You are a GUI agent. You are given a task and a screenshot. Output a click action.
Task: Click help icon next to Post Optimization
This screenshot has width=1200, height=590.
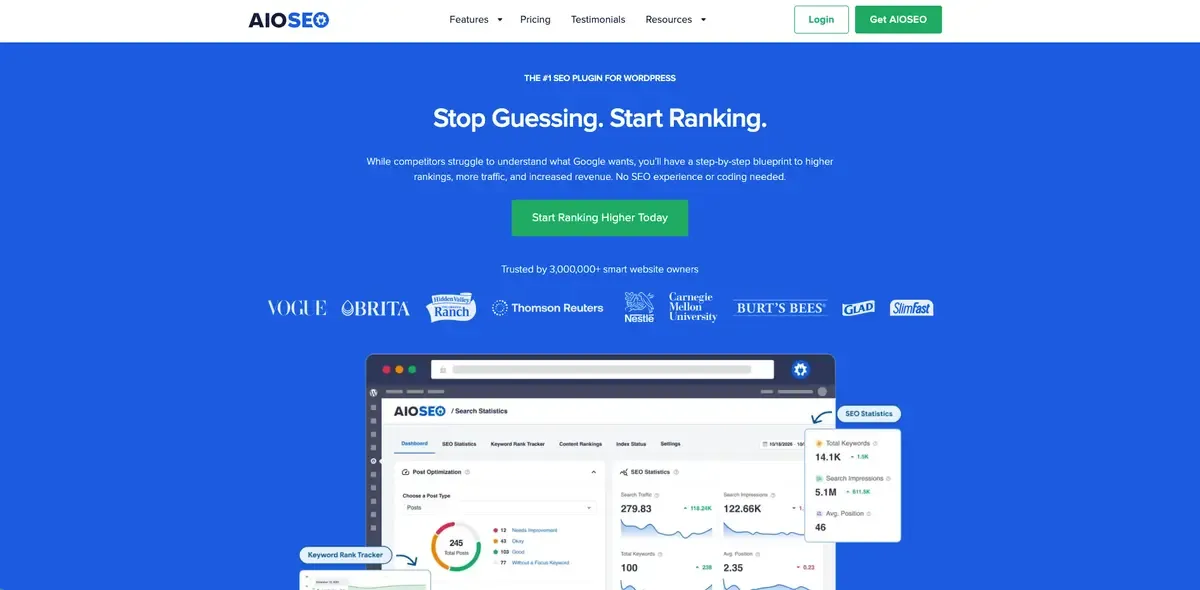(468, 472)
